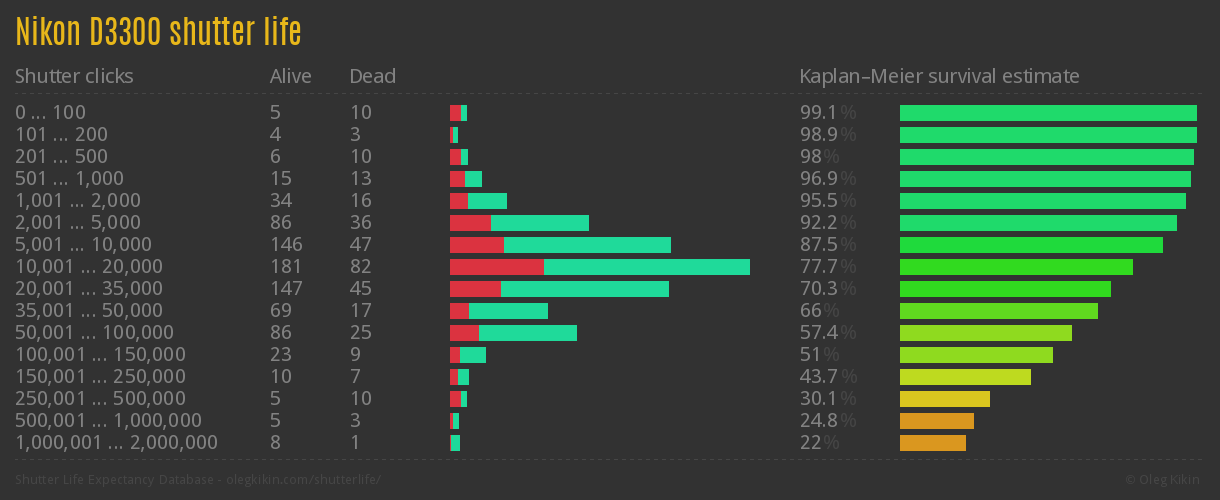Viewport: 1220px width, 500px height.
Task: Select the "Shutter clicks" column header
Action: (74, 76)
